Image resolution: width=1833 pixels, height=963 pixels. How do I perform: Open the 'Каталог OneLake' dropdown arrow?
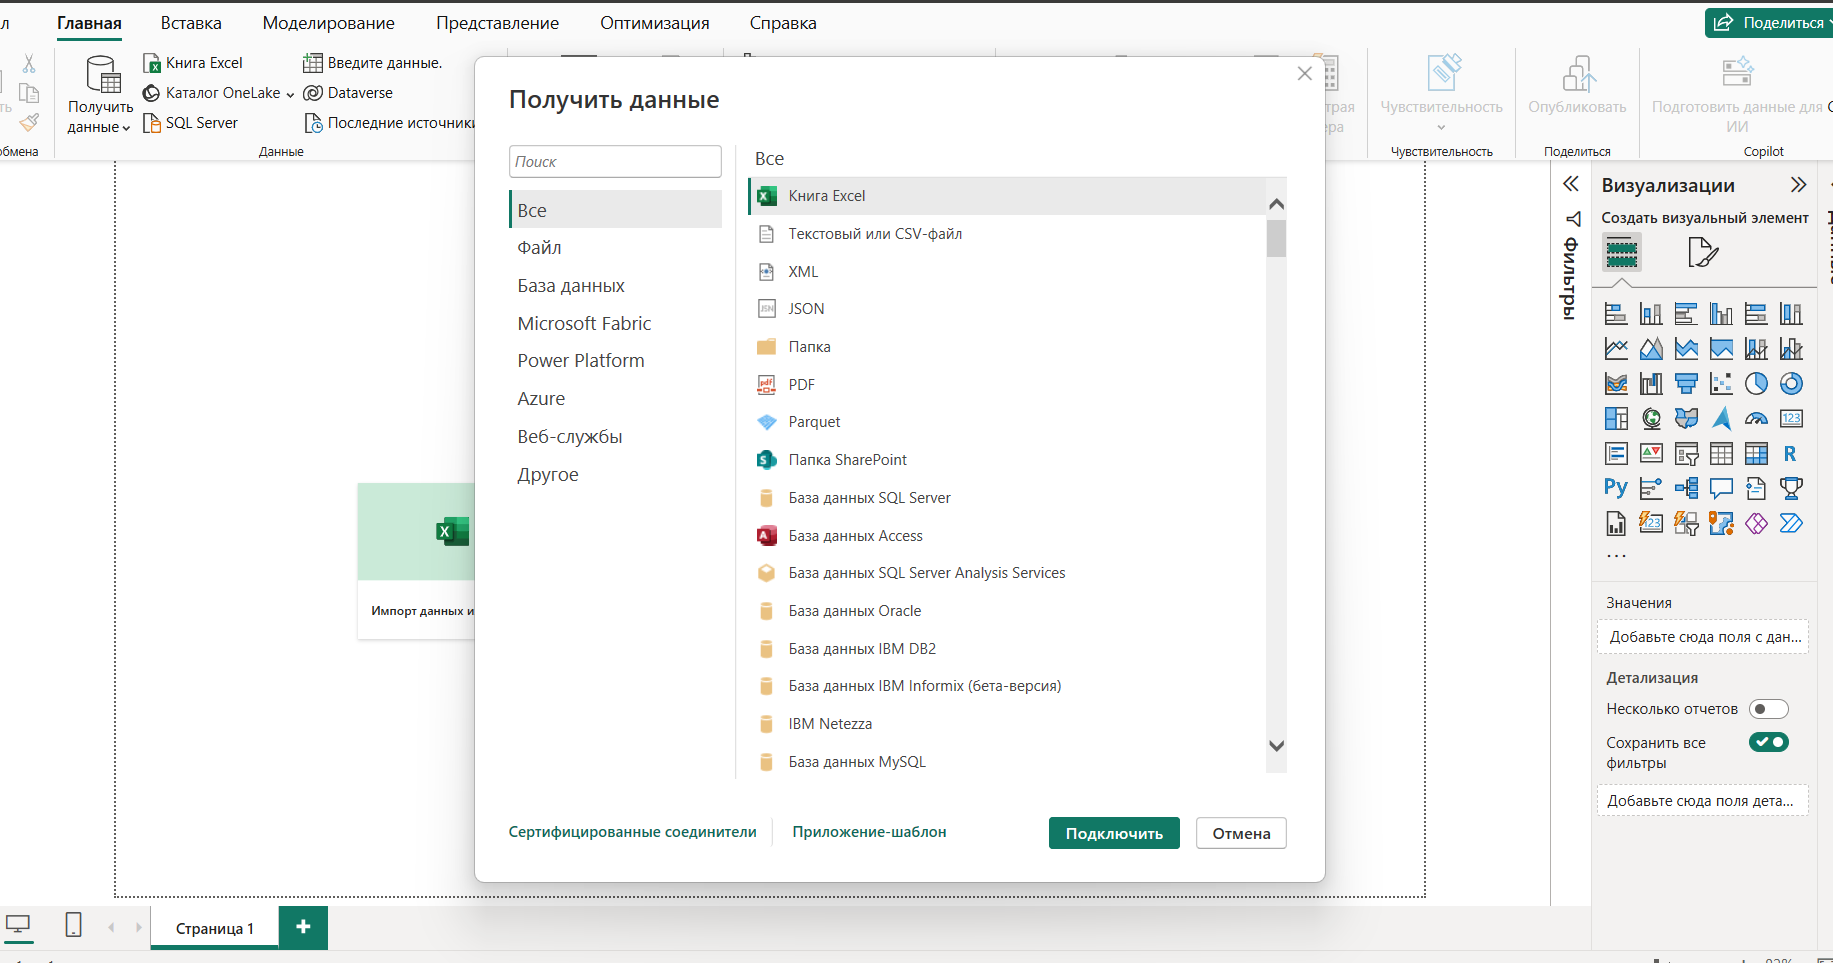(290, 94)
